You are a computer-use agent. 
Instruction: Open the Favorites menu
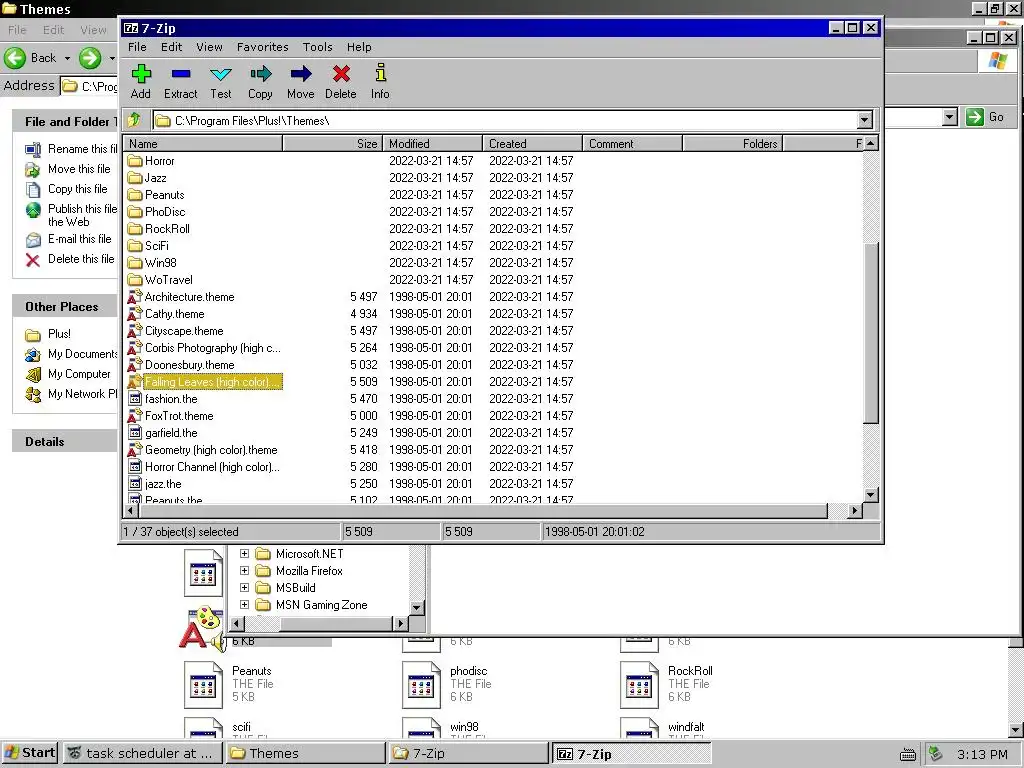click(x=263, y=47)
